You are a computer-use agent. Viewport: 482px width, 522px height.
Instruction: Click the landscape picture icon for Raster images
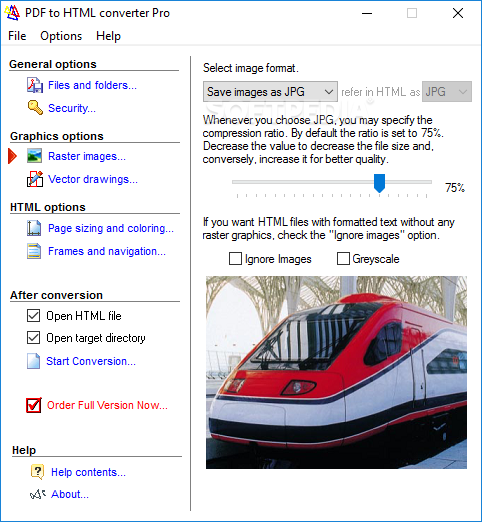click(x=34, y=156)
